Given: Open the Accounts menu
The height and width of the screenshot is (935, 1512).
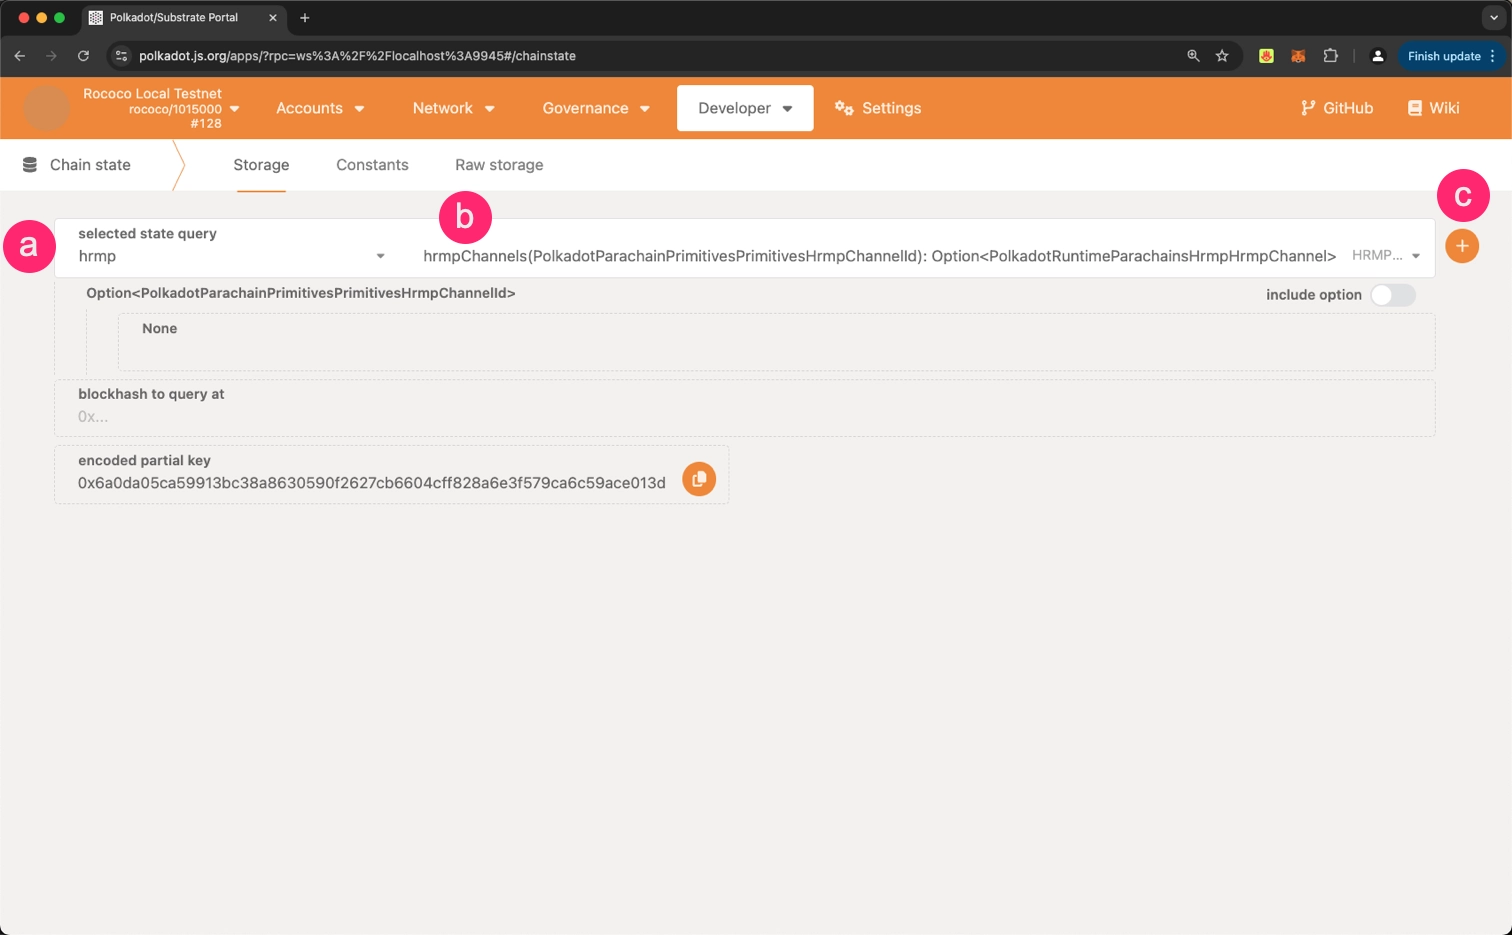Looking at the screenshot, I should tap(320, 108).
